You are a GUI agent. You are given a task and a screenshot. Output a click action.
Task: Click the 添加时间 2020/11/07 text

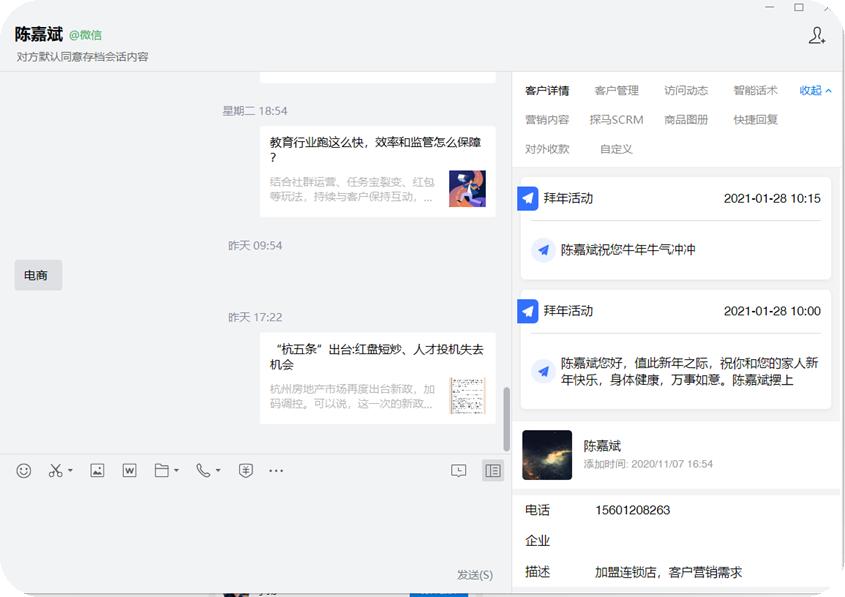click(648, 464)
